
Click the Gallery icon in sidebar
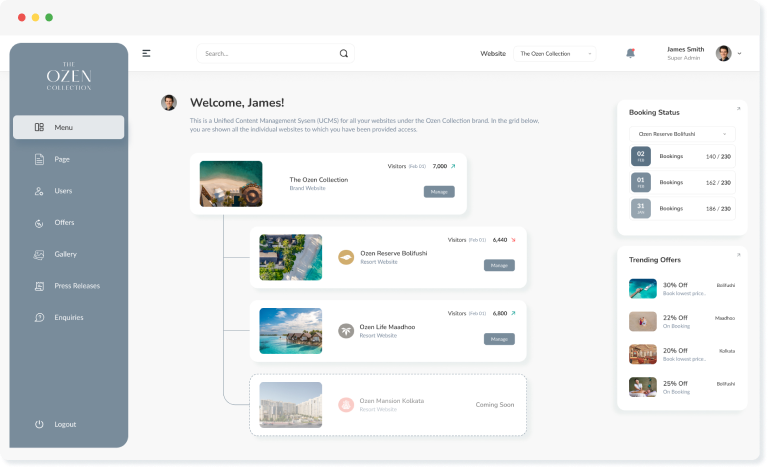point(39,254)
